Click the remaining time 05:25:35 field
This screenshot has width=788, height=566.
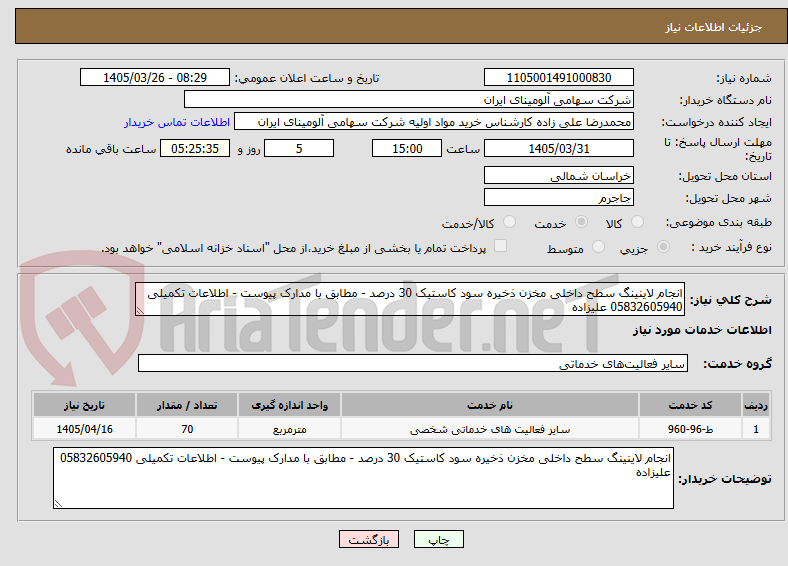click(195, 148)
